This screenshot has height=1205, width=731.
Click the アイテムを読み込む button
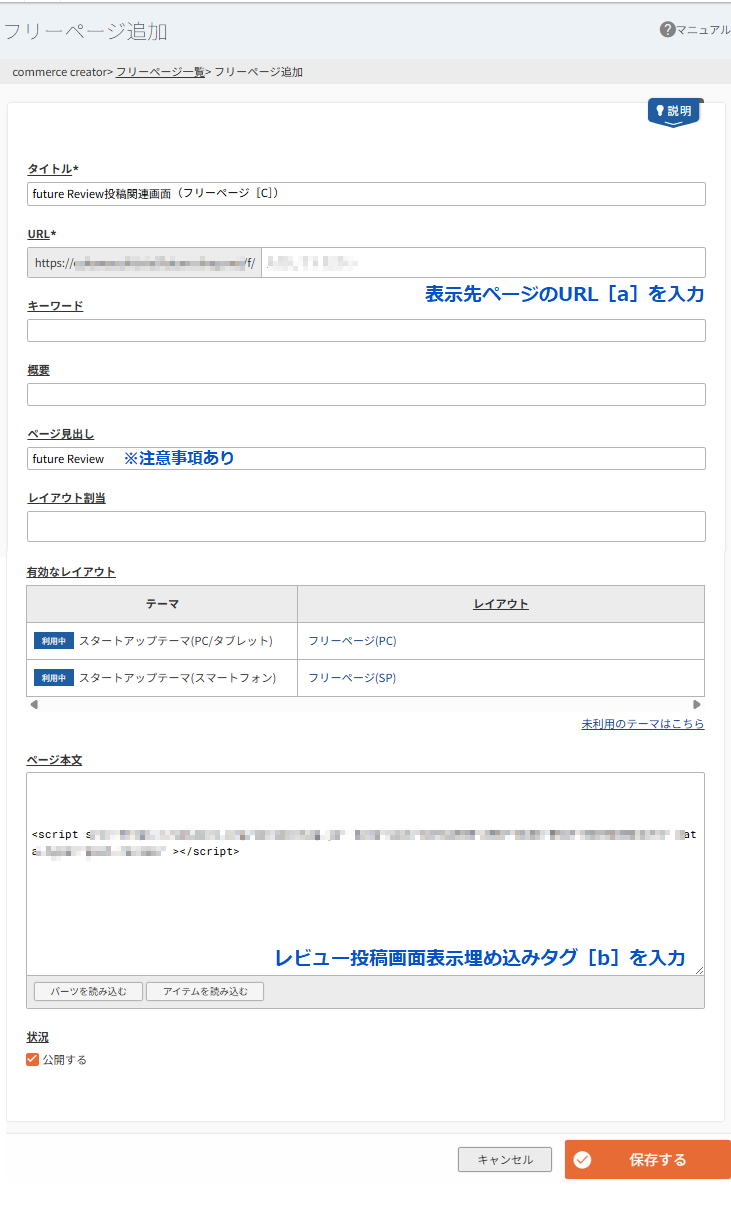tap(205, 992)
